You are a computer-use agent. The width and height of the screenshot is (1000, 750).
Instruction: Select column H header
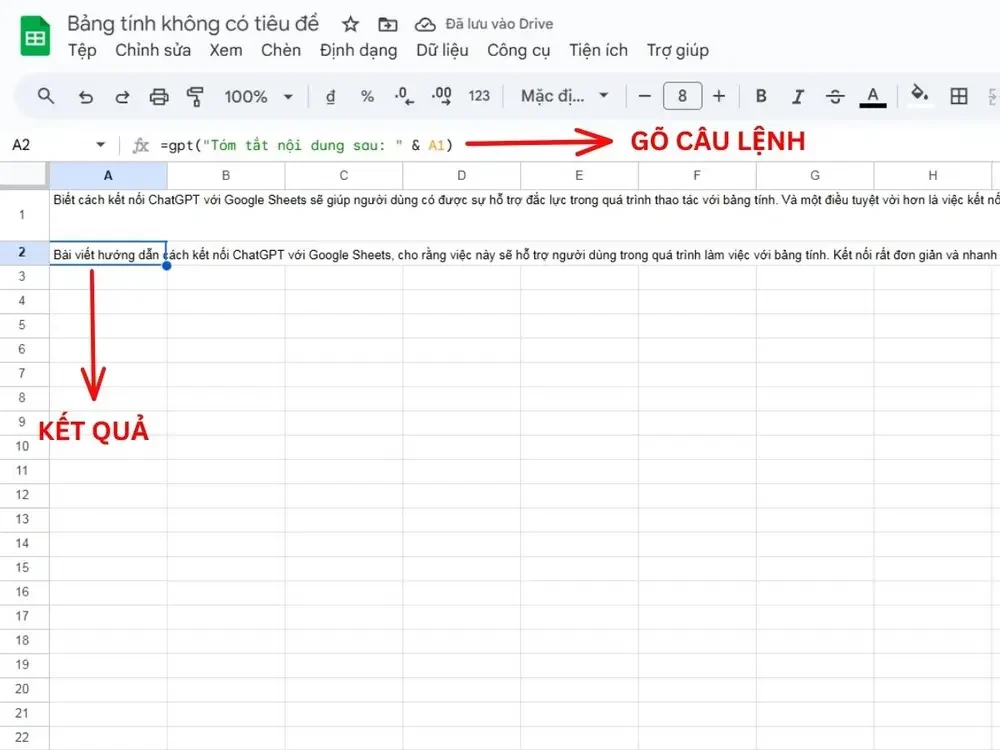point(933,175)
